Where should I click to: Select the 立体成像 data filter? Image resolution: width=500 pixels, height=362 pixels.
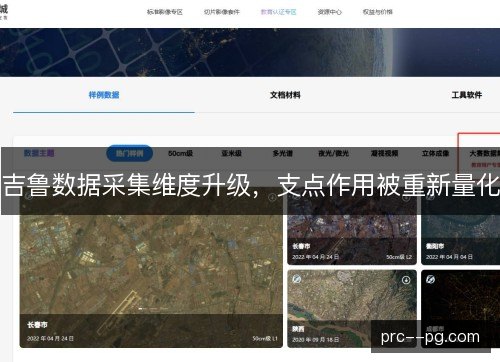436,153
